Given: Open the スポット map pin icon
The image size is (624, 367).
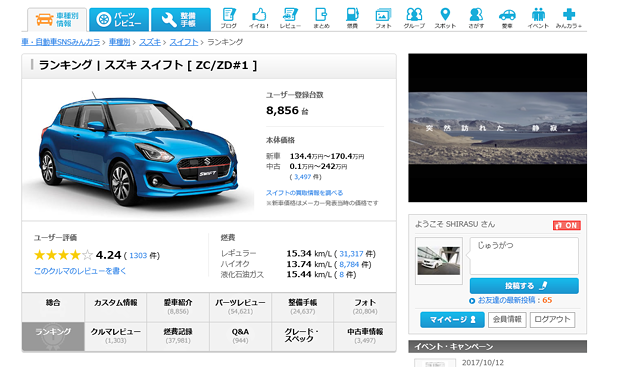Looking at the screenshot, I should [445, 18].
